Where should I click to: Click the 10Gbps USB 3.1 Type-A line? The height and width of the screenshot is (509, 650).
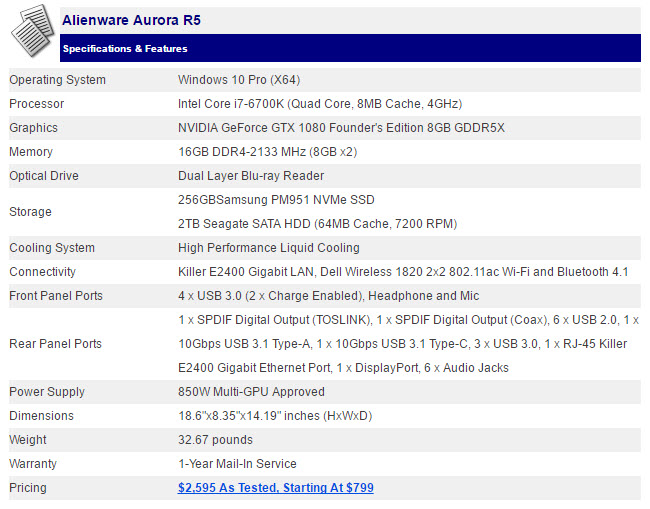click(x=403, y=344)
